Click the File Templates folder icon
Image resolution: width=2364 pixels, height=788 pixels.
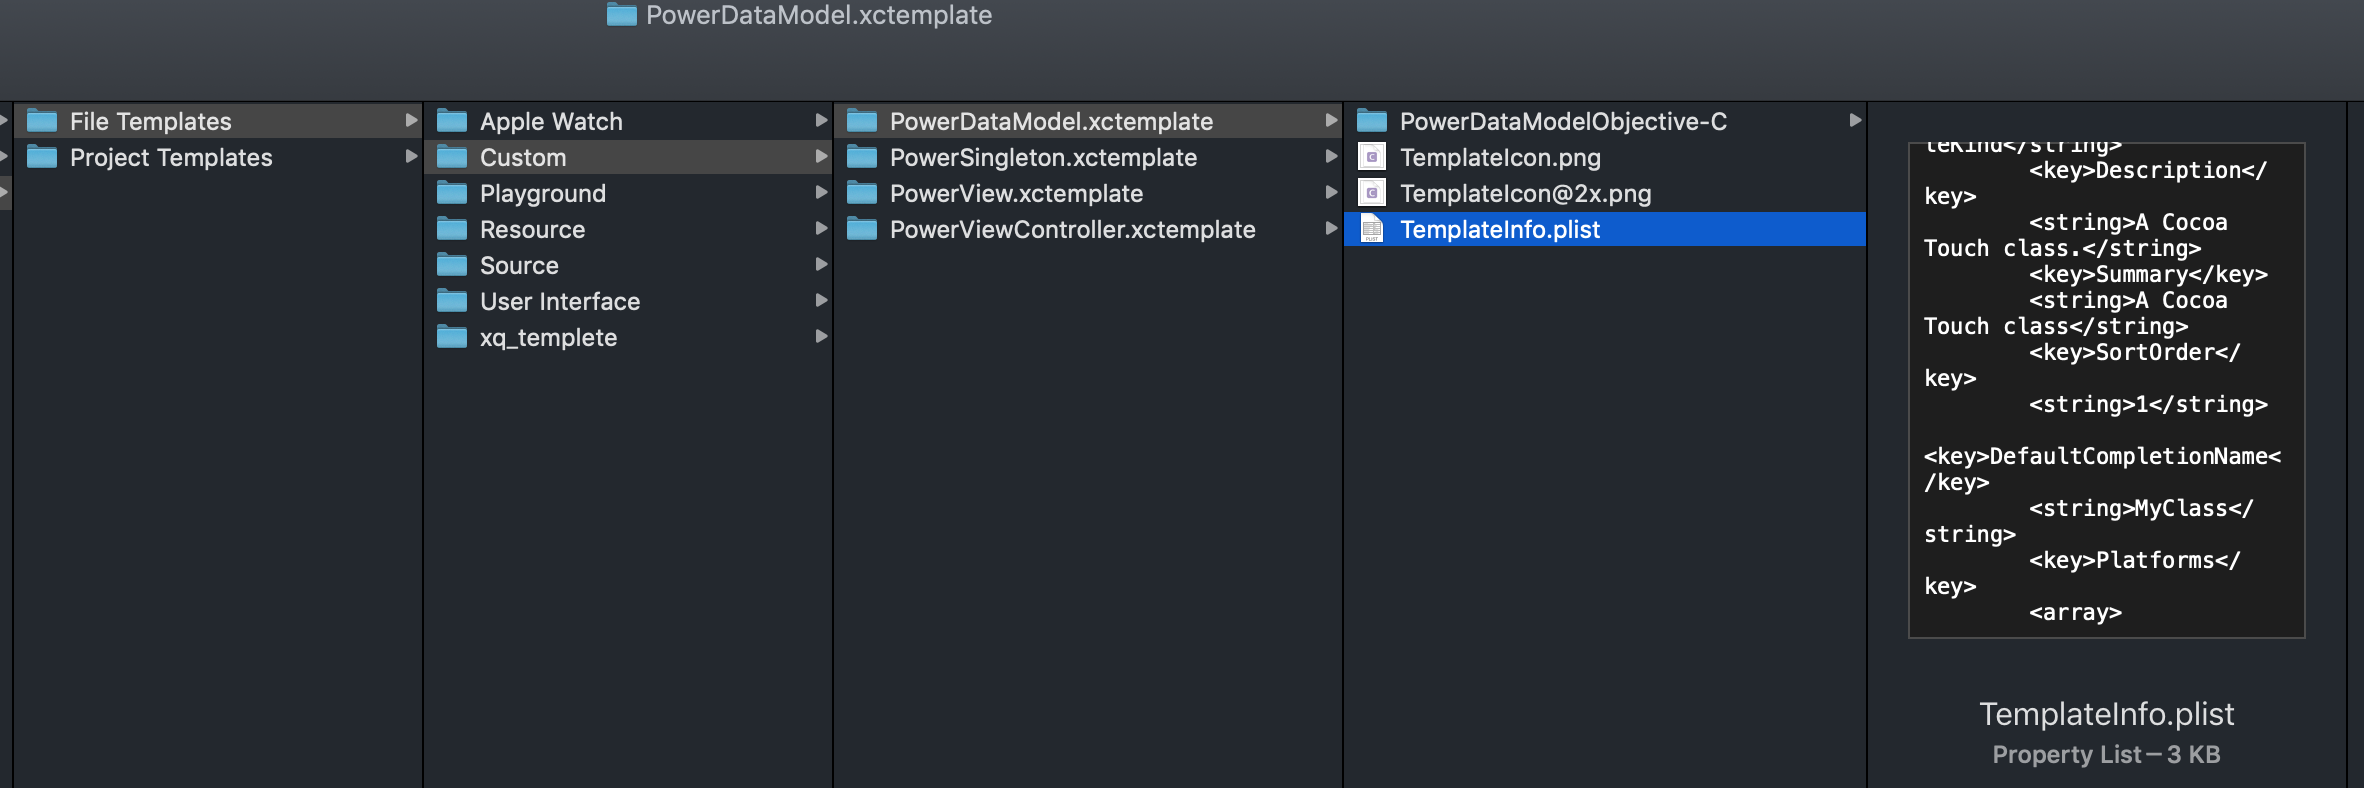pyautogui.click(x=42, y=121)
